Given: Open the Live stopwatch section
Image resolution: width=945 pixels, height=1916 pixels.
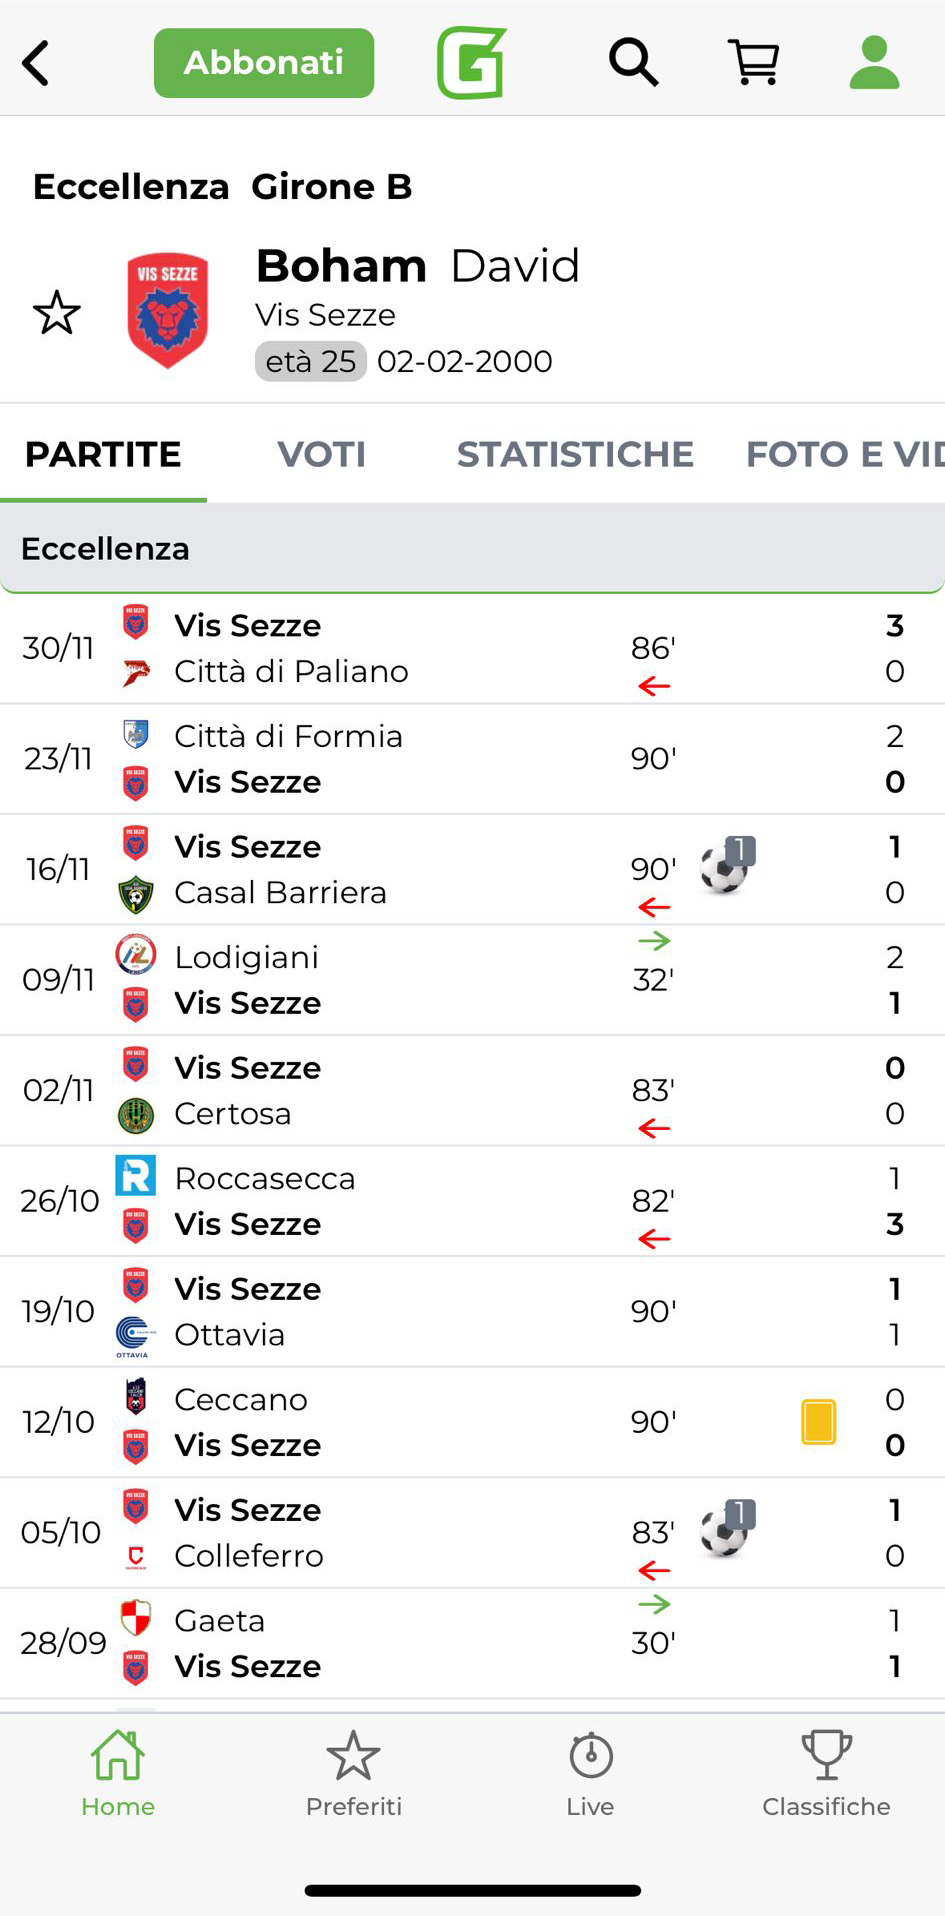Looking at the screenshot, I should coord(590,1773).
